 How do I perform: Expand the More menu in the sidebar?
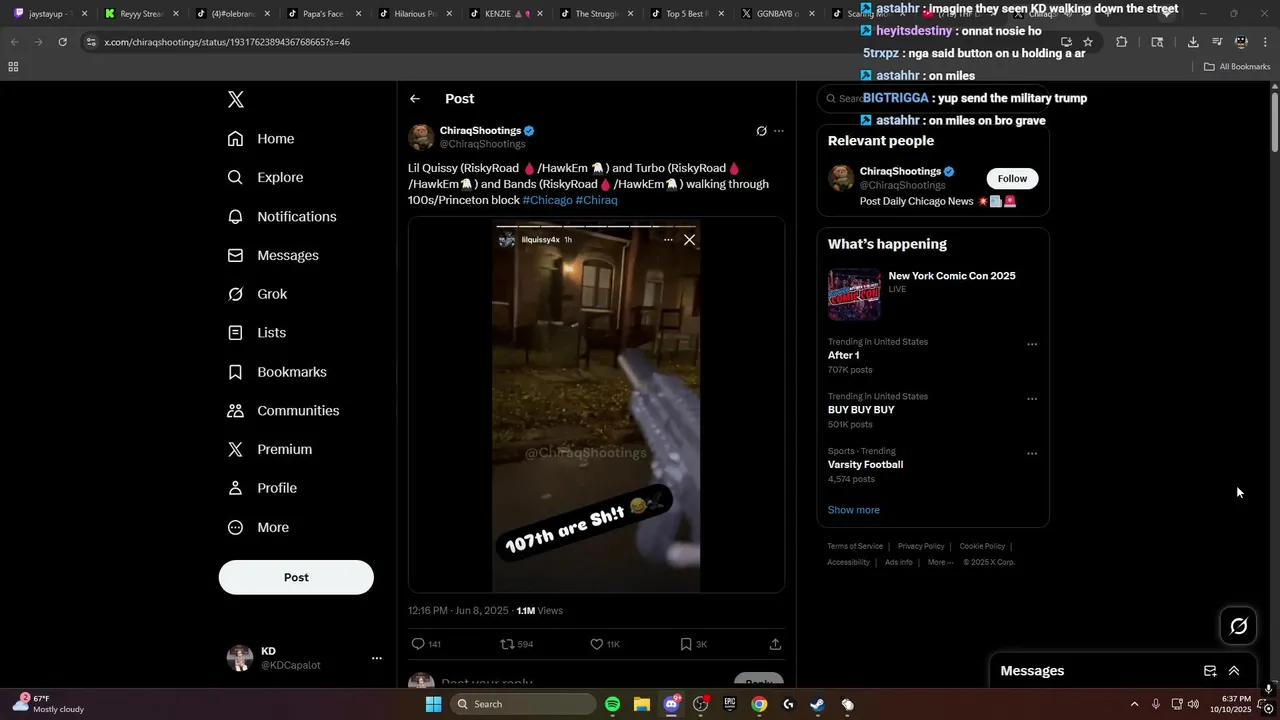pyautogui.click(x=258, y=528)
